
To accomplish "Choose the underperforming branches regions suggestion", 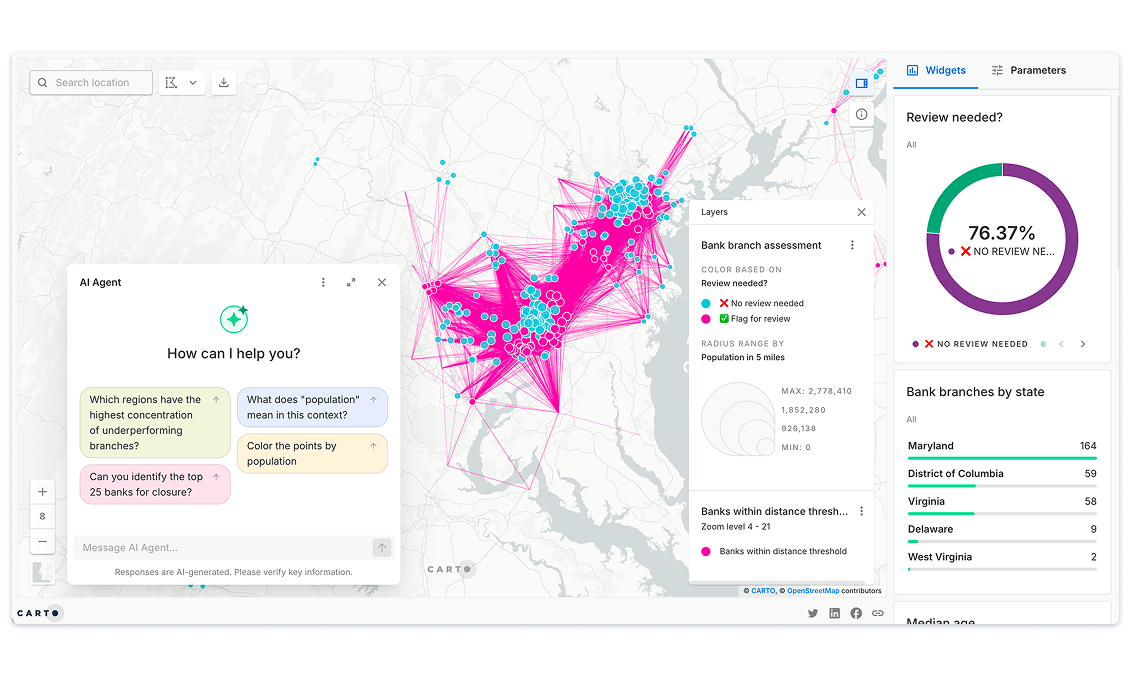I will 155,423.
